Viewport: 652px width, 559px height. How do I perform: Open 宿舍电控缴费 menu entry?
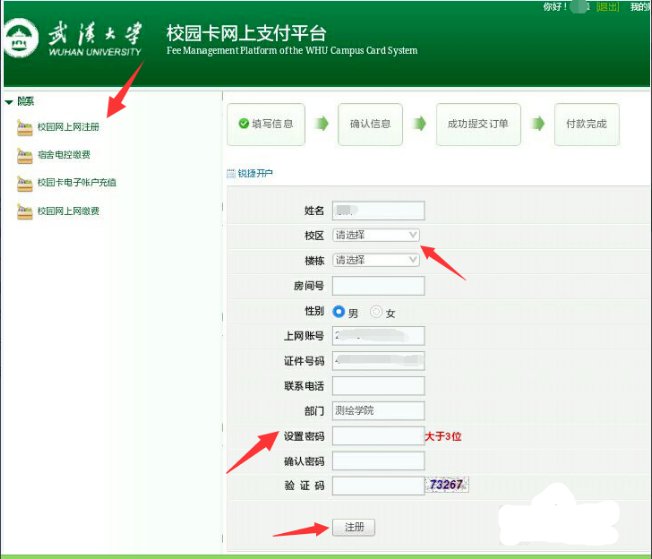tap(64, 155)
